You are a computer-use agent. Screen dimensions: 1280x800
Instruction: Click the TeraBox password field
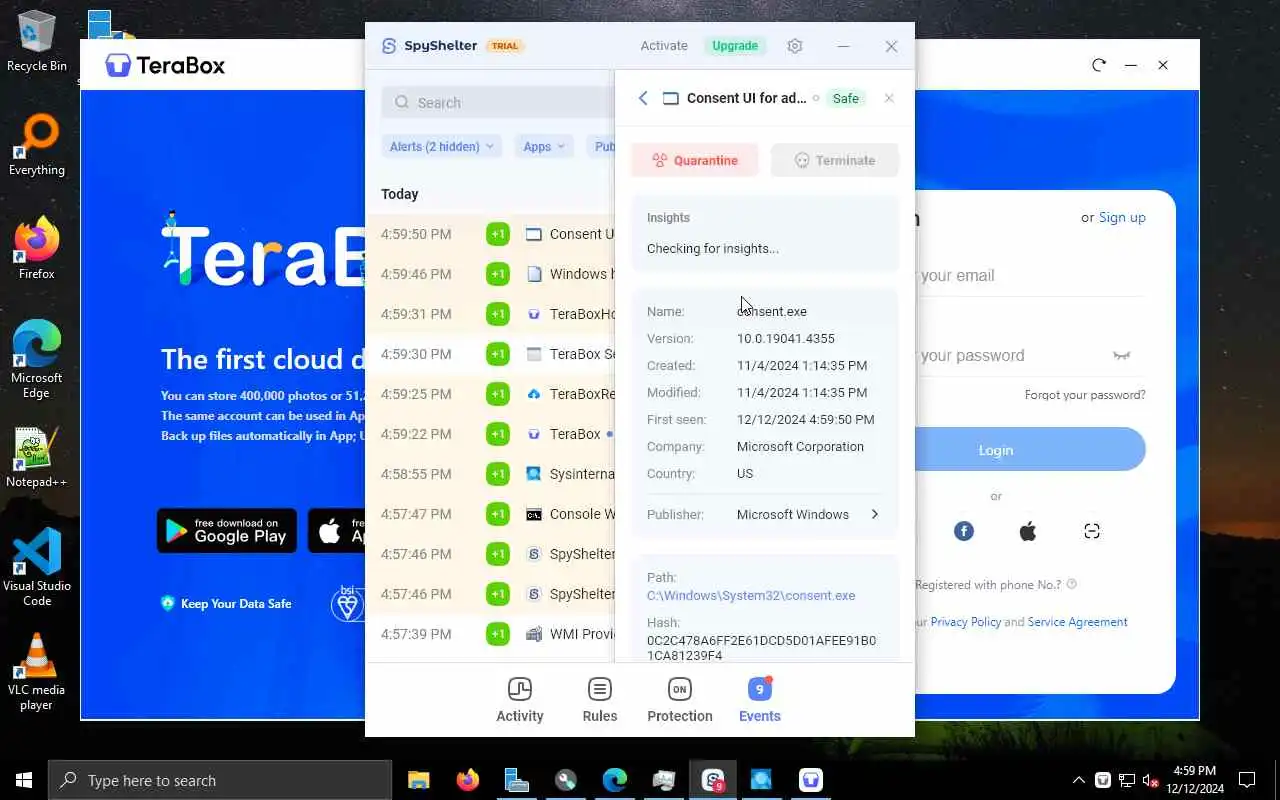pos(1010,355)
